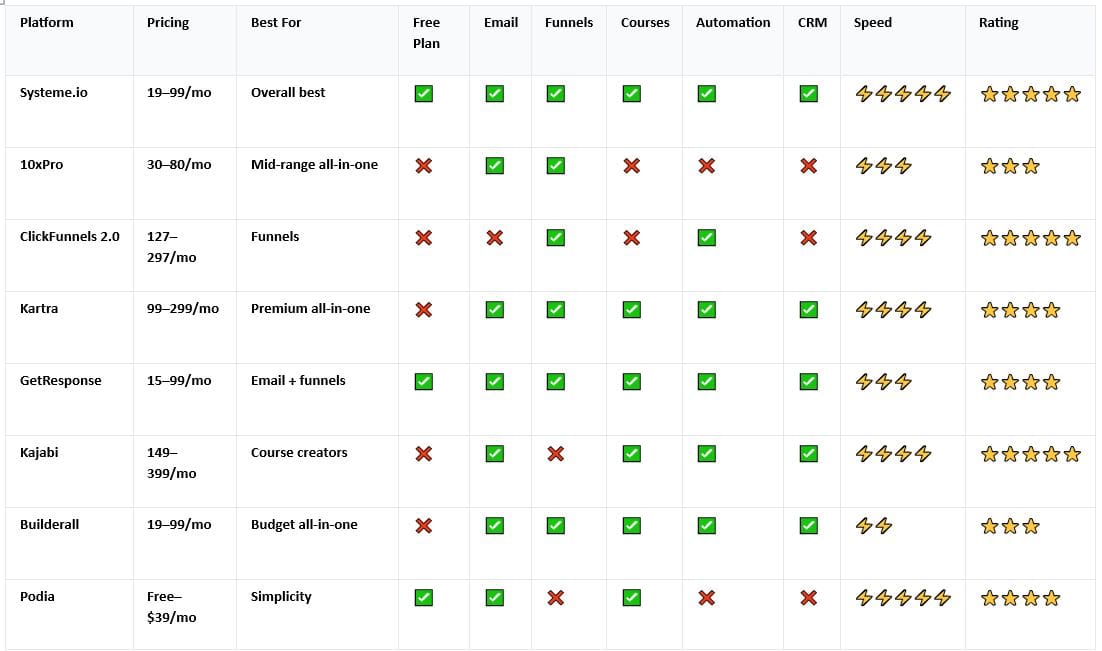Click Kartra's CRM green checkmark
The height and width of the screenshot is (651, 1102).
coord(809,310)
